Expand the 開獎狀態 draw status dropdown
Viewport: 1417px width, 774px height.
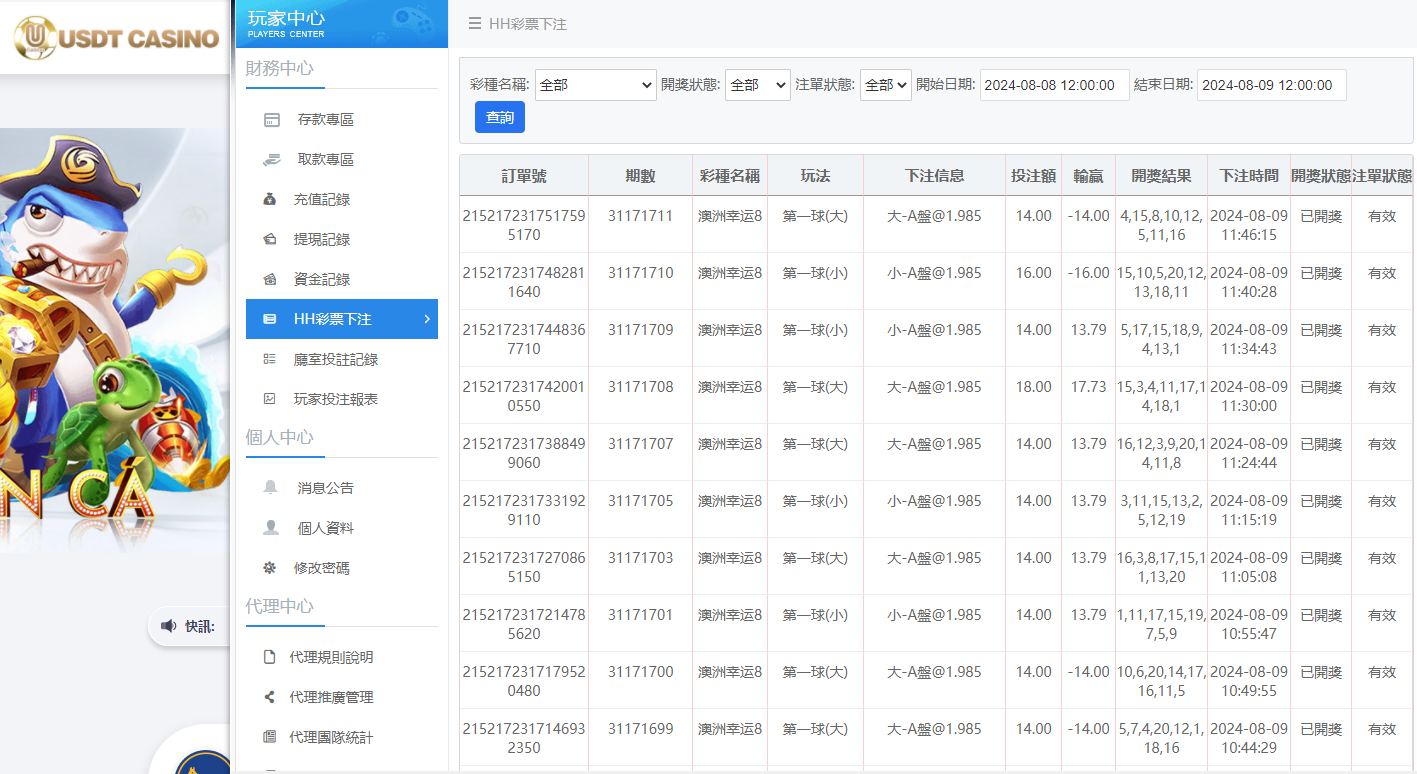(x=757, y=85)
